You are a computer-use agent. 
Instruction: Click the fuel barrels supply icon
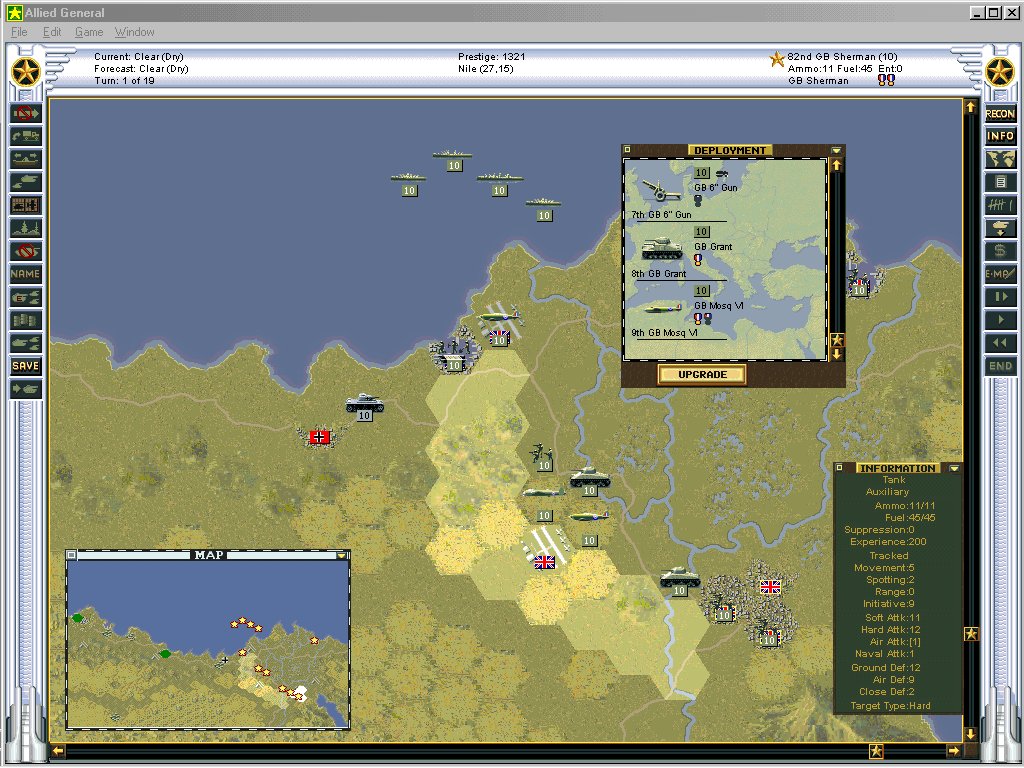pyautogui.click(x=25, y=320)
